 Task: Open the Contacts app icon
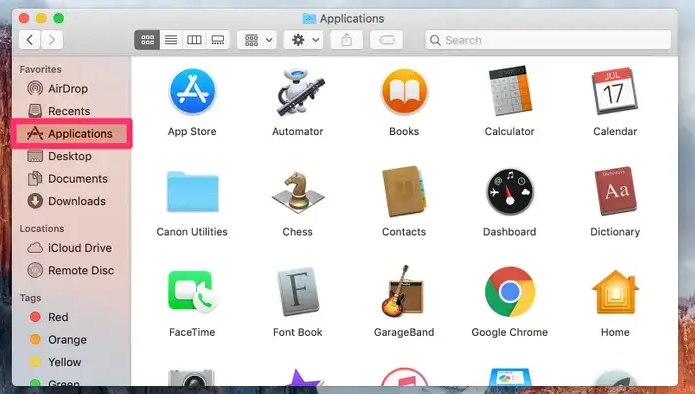404,191
